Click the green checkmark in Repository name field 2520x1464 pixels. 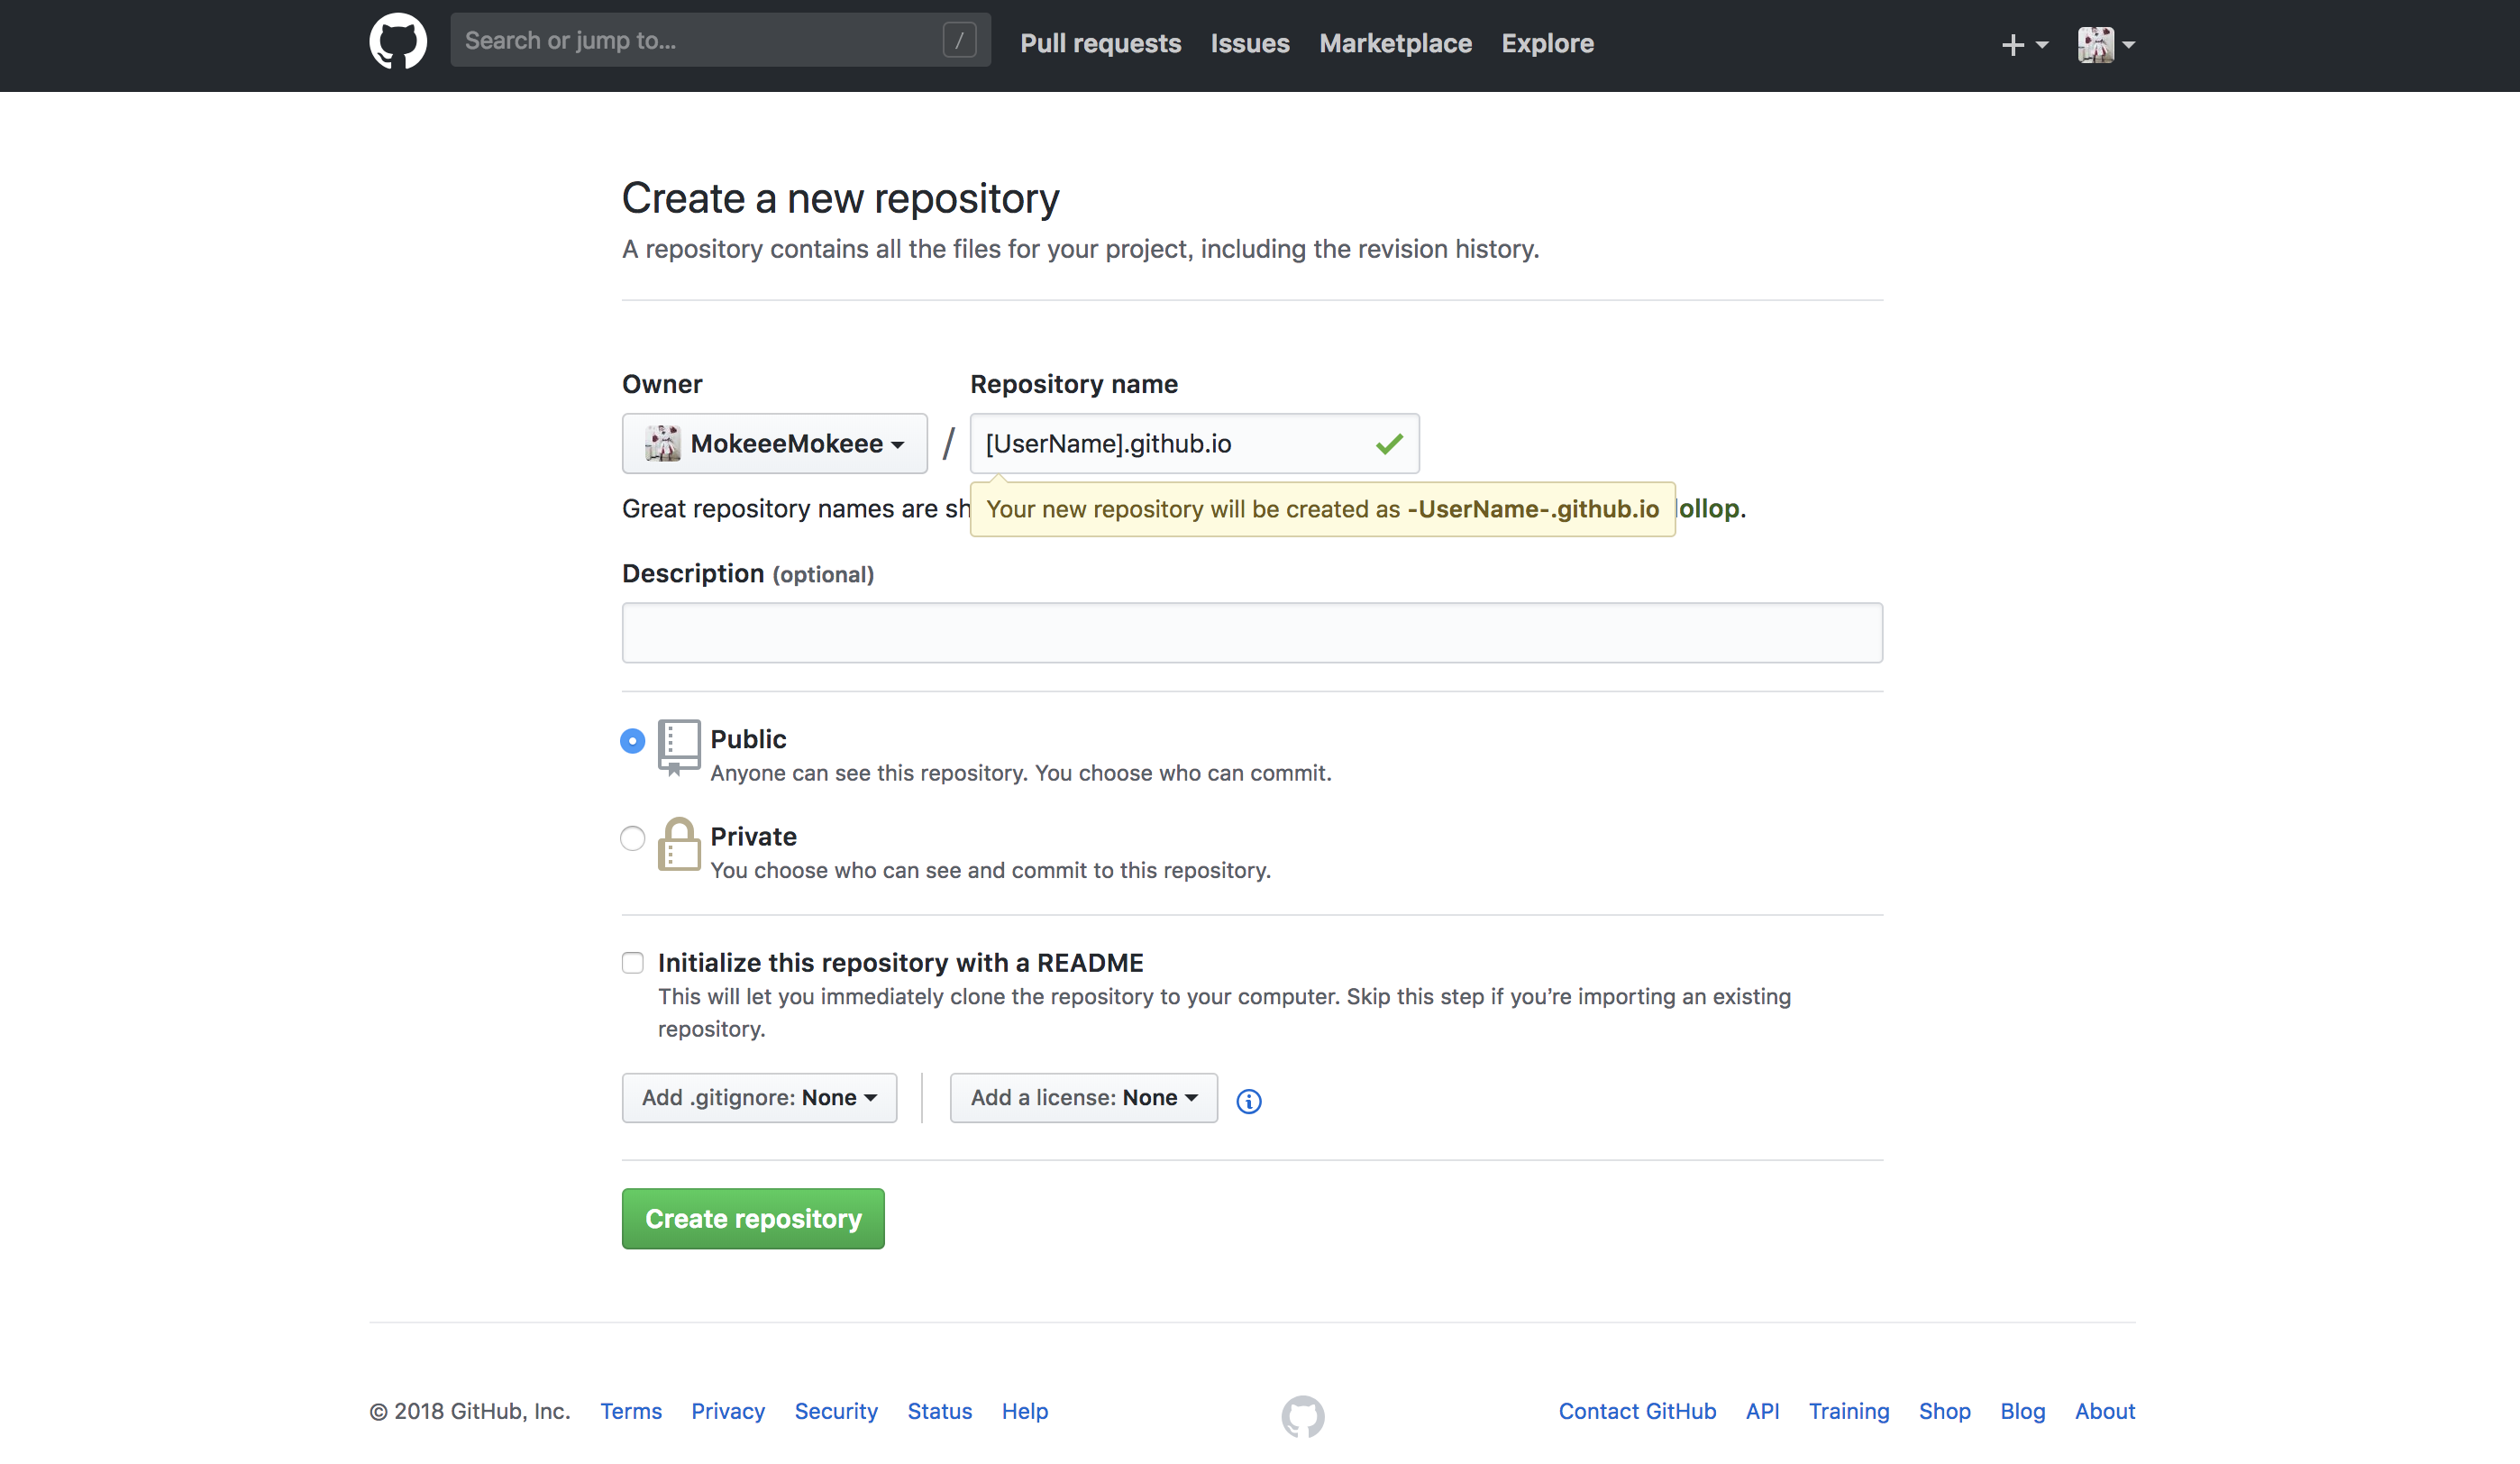pyautogui.click(x=1388, y=443)
